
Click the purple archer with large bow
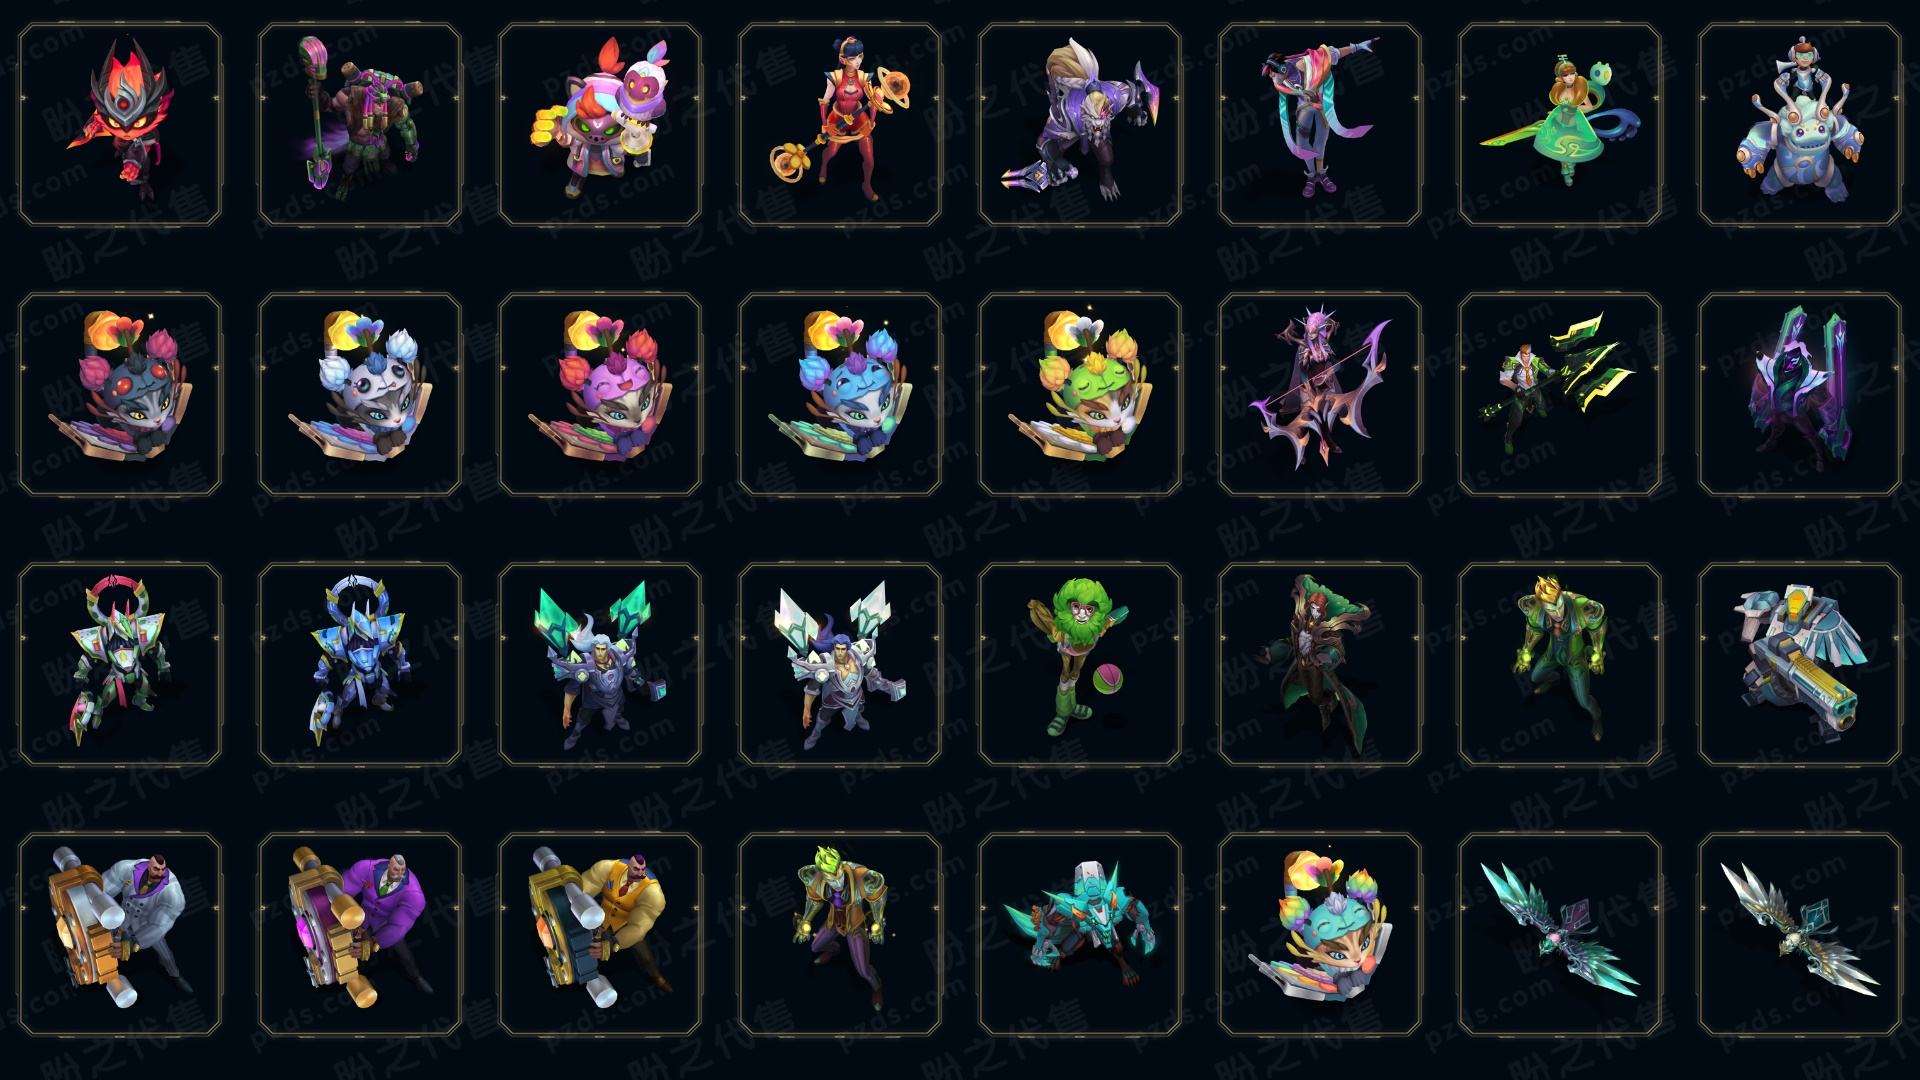[x=1320, y=394]
